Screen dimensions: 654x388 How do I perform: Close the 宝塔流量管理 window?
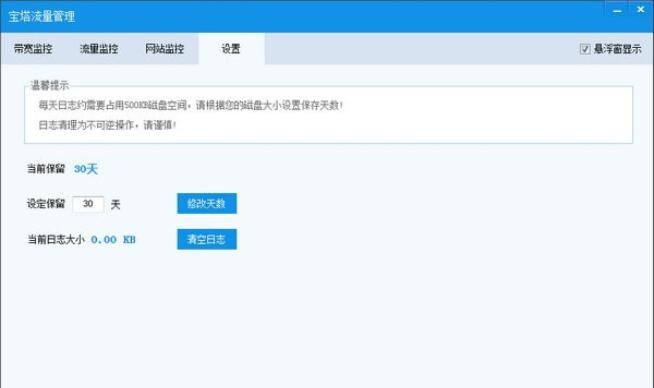coord(641,10)
